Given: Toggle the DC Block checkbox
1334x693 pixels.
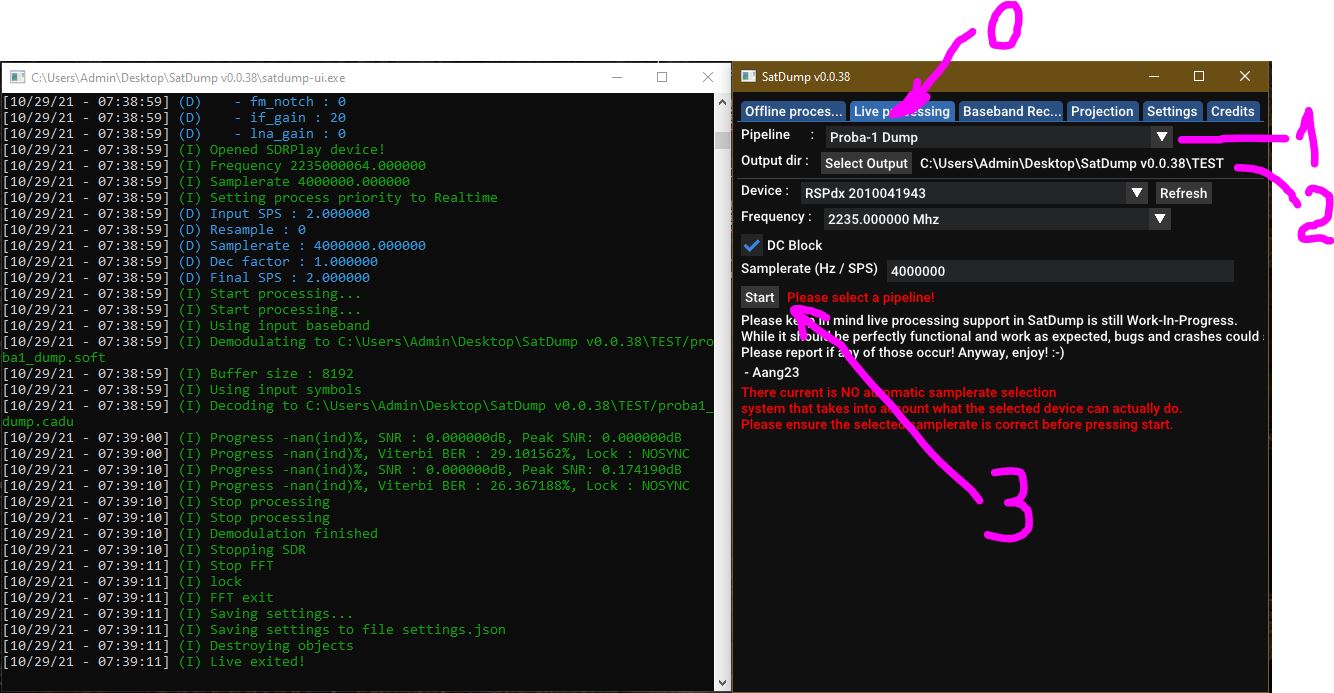Looking at the screenshot, I should click(752, 245).
